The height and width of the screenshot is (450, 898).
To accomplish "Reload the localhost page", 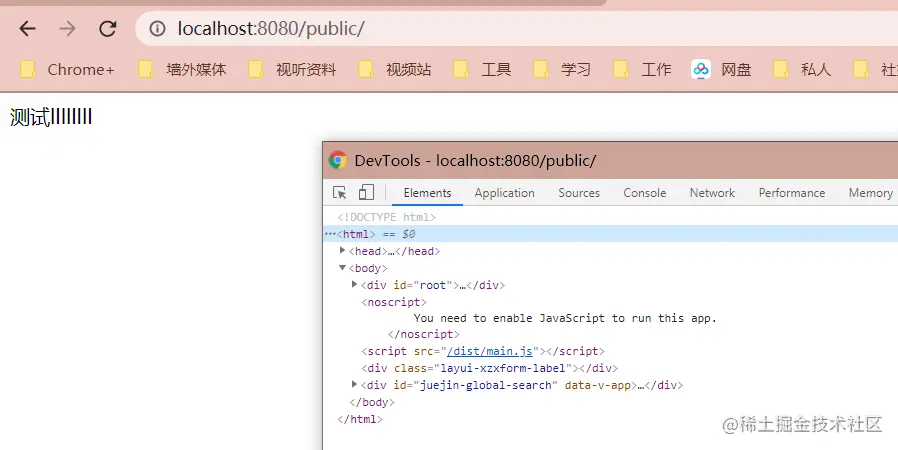I will pos(108,28).
